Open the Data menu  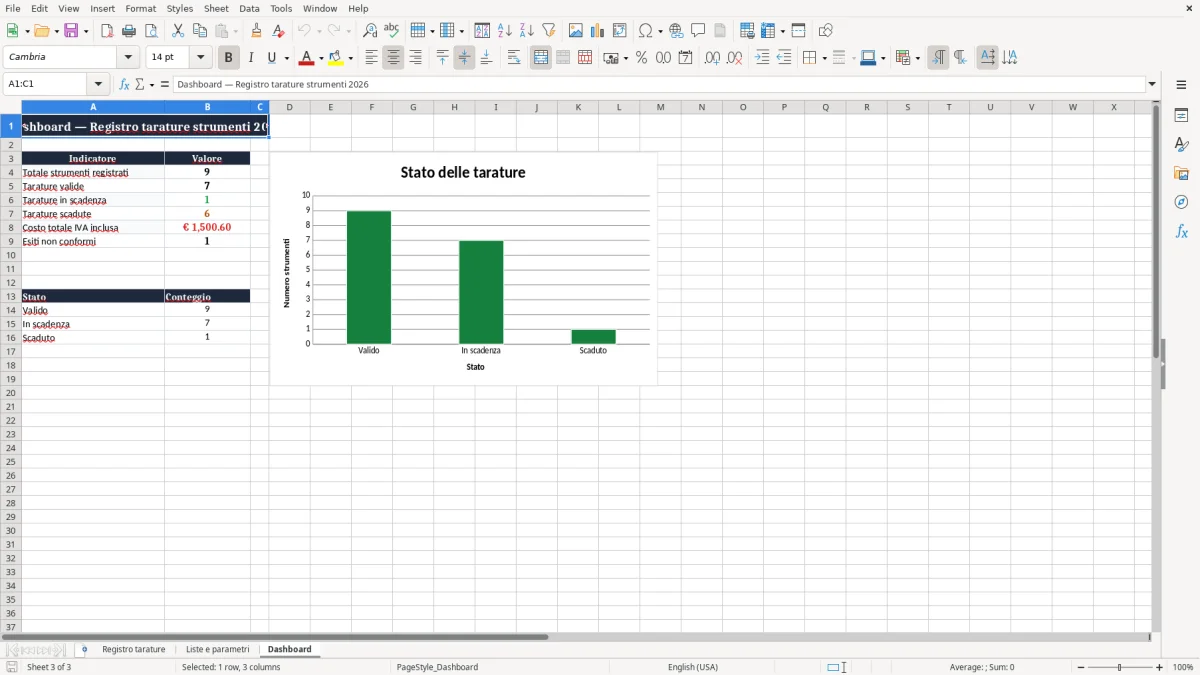pos(249,8)
